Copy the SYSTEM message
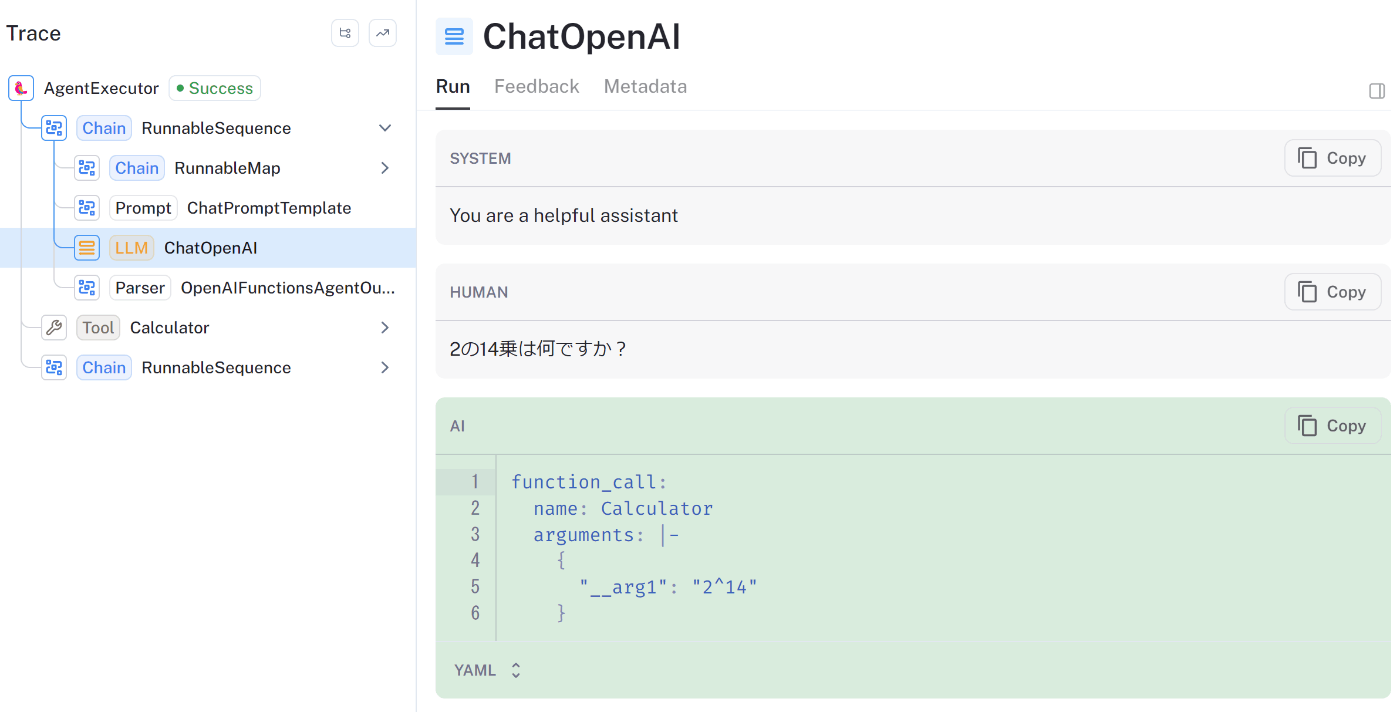1400x712 pixels. point(1332,158)
